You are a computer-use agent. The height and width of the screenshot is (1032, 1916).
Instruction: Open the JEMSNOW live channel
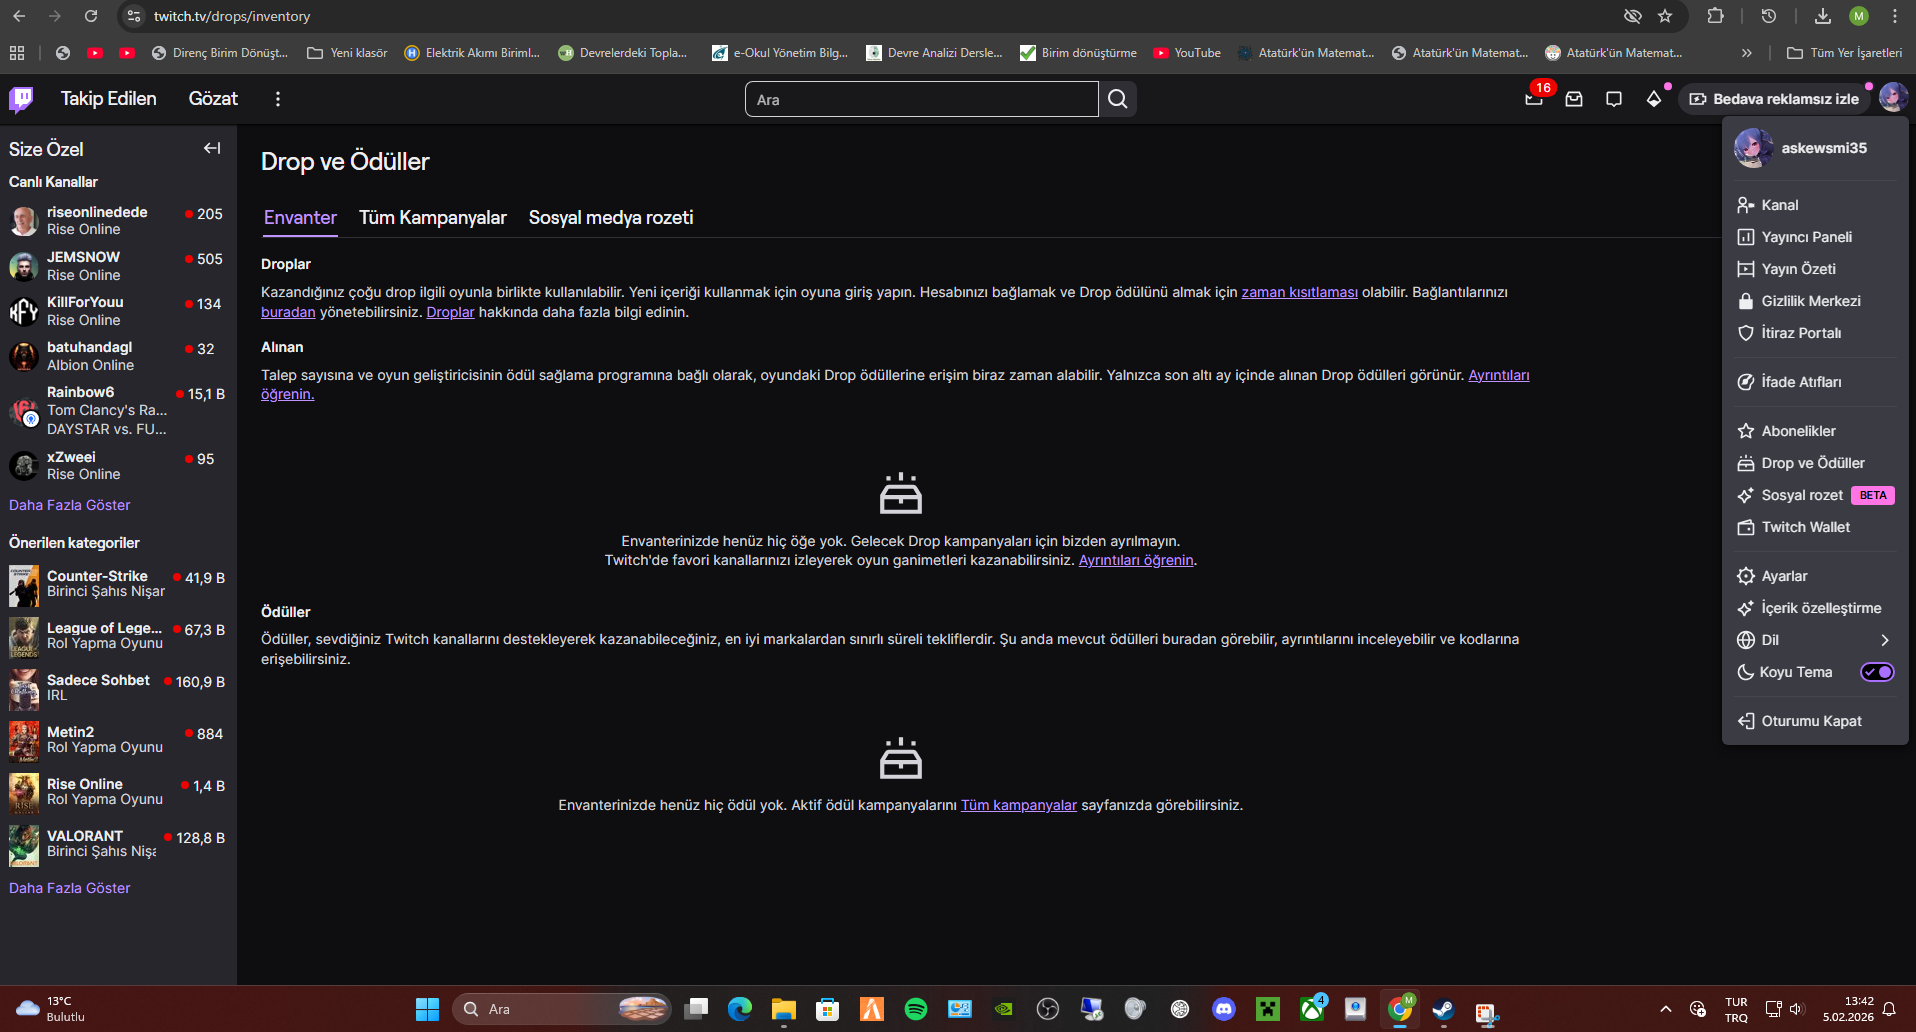[x=117, y=266]
